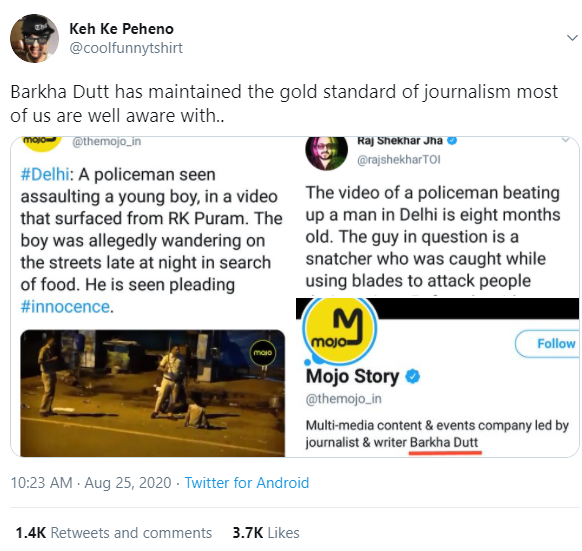Expand the tweet options chevron
This screenshot has width=582, height=551.
point(572,38)
